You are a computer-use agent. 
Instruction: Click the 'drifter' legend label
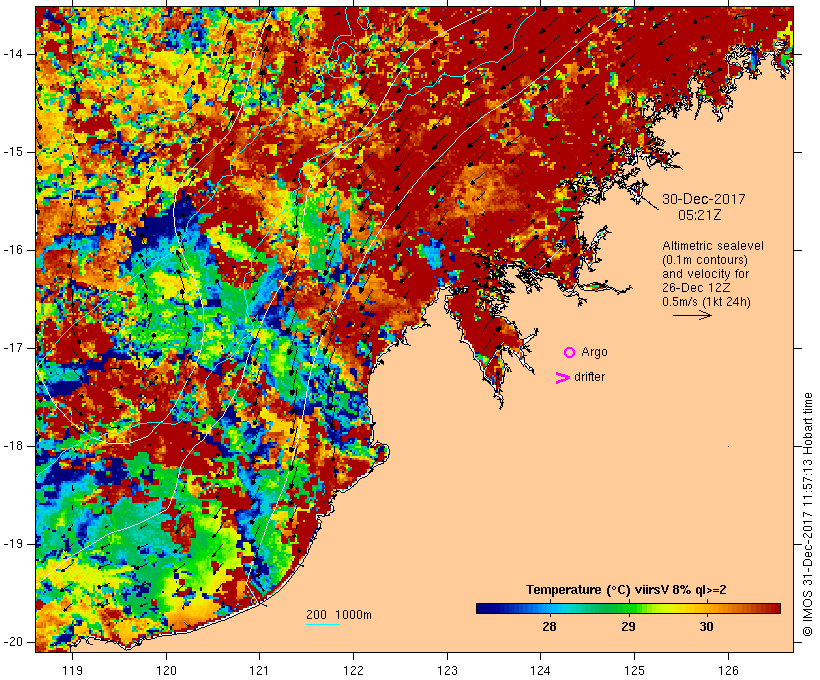point(589,377)
